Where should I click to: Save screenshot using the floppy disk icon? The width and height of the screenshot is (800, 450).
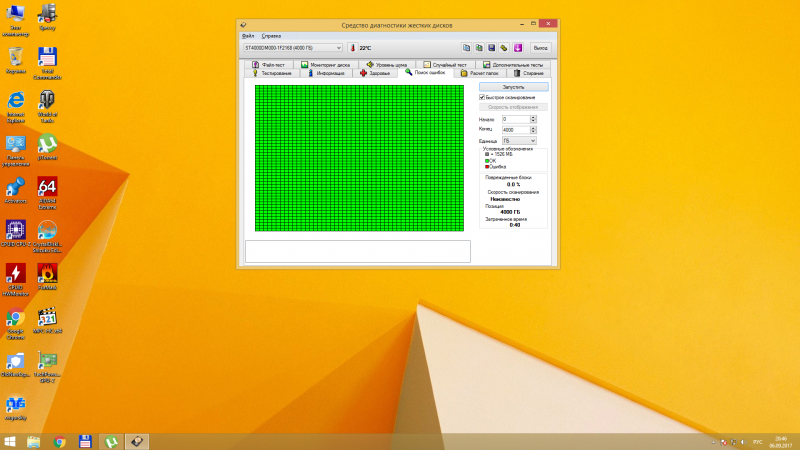(491, 48)
